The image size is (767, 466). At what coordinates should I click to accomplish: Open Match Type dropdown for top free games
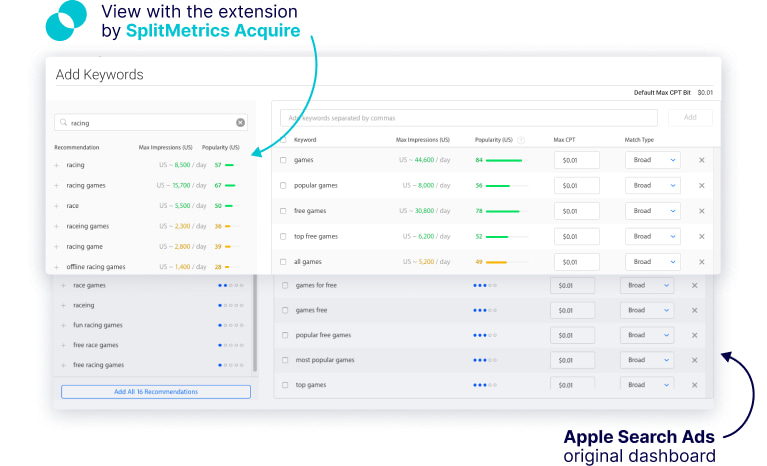(x=653, y=236)
